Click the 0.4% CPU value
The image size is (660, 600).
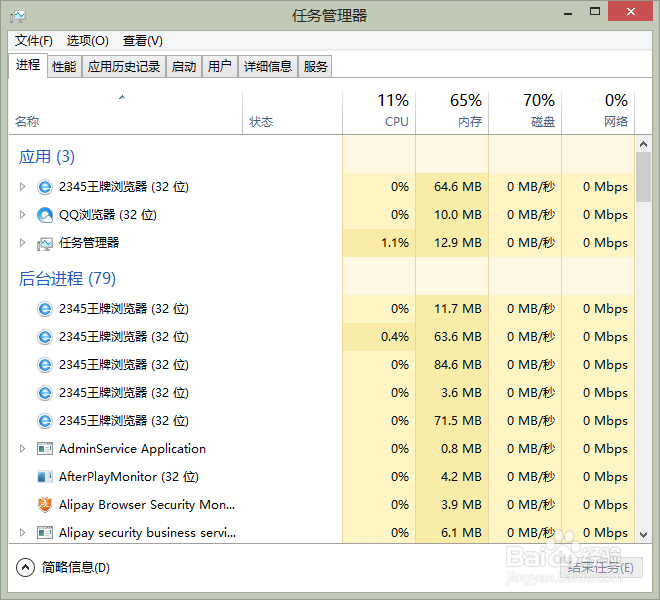[x=395, y=336]
